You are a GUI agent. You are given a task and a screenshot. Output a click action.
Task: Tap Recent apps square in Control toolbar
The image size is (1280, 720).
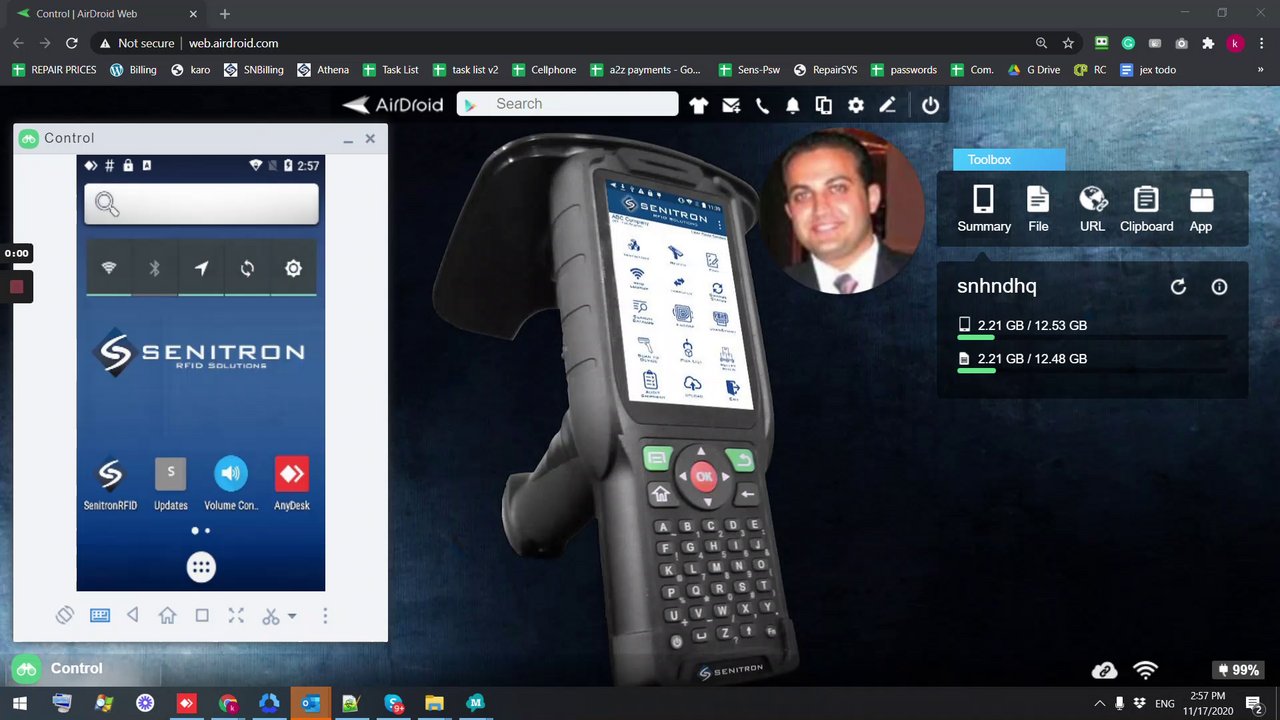(x=202, y=616)
